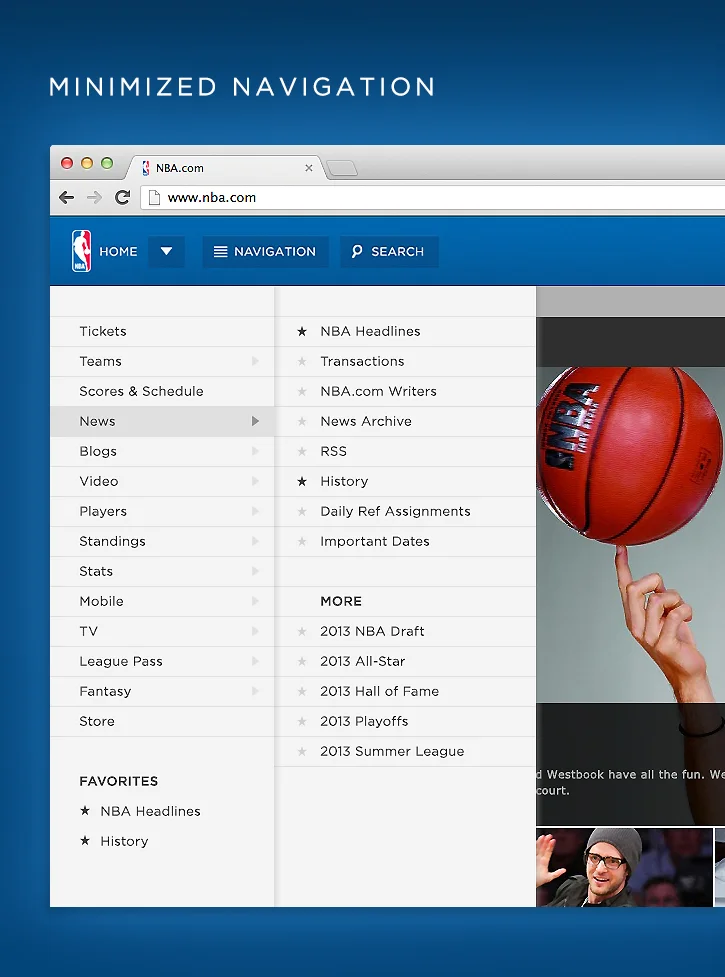Expand the Fantasy submenu arrow

tap(255, 691)
